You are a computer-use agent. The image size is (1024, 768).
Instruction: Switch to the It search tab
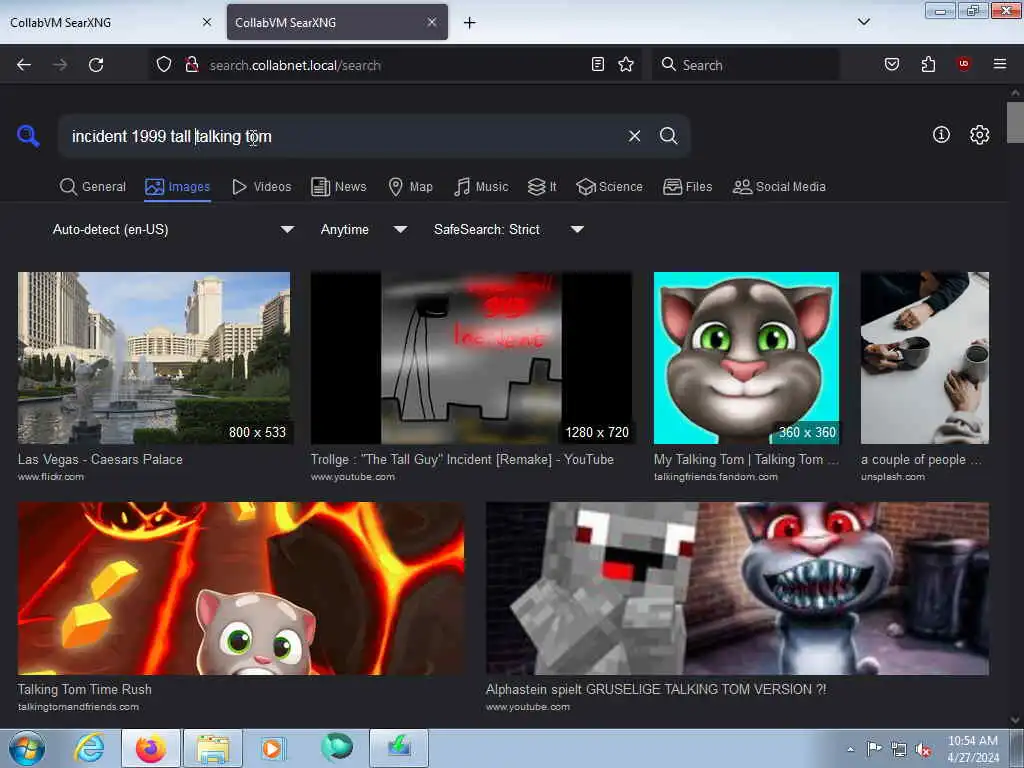coord(542,187)
